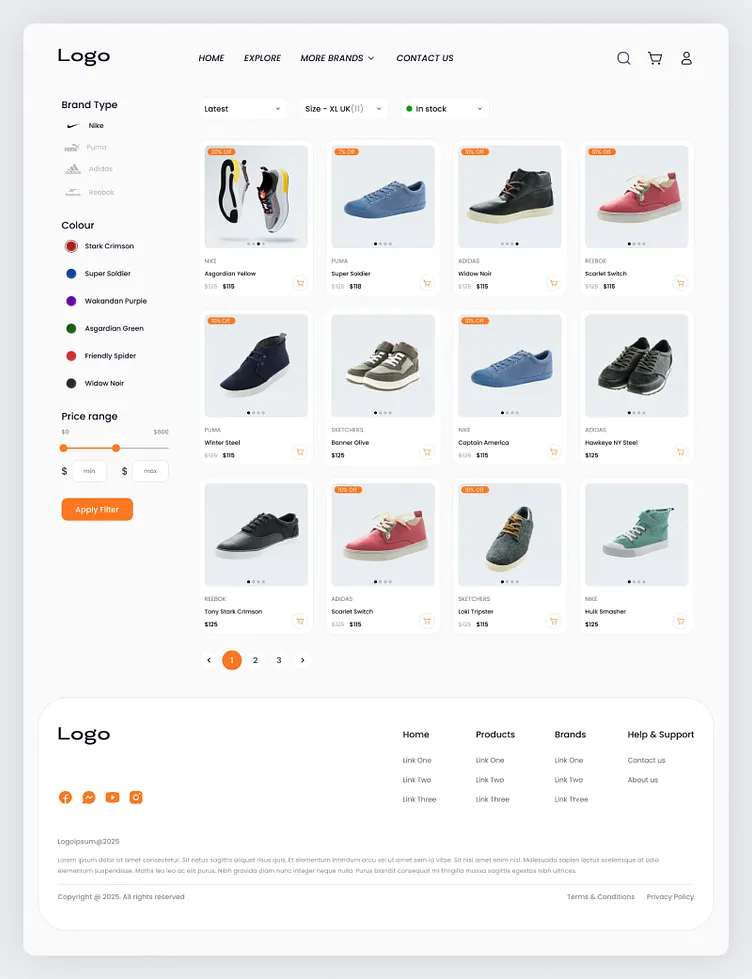Choose Wakandan Purple swatch

click(71, 301)
